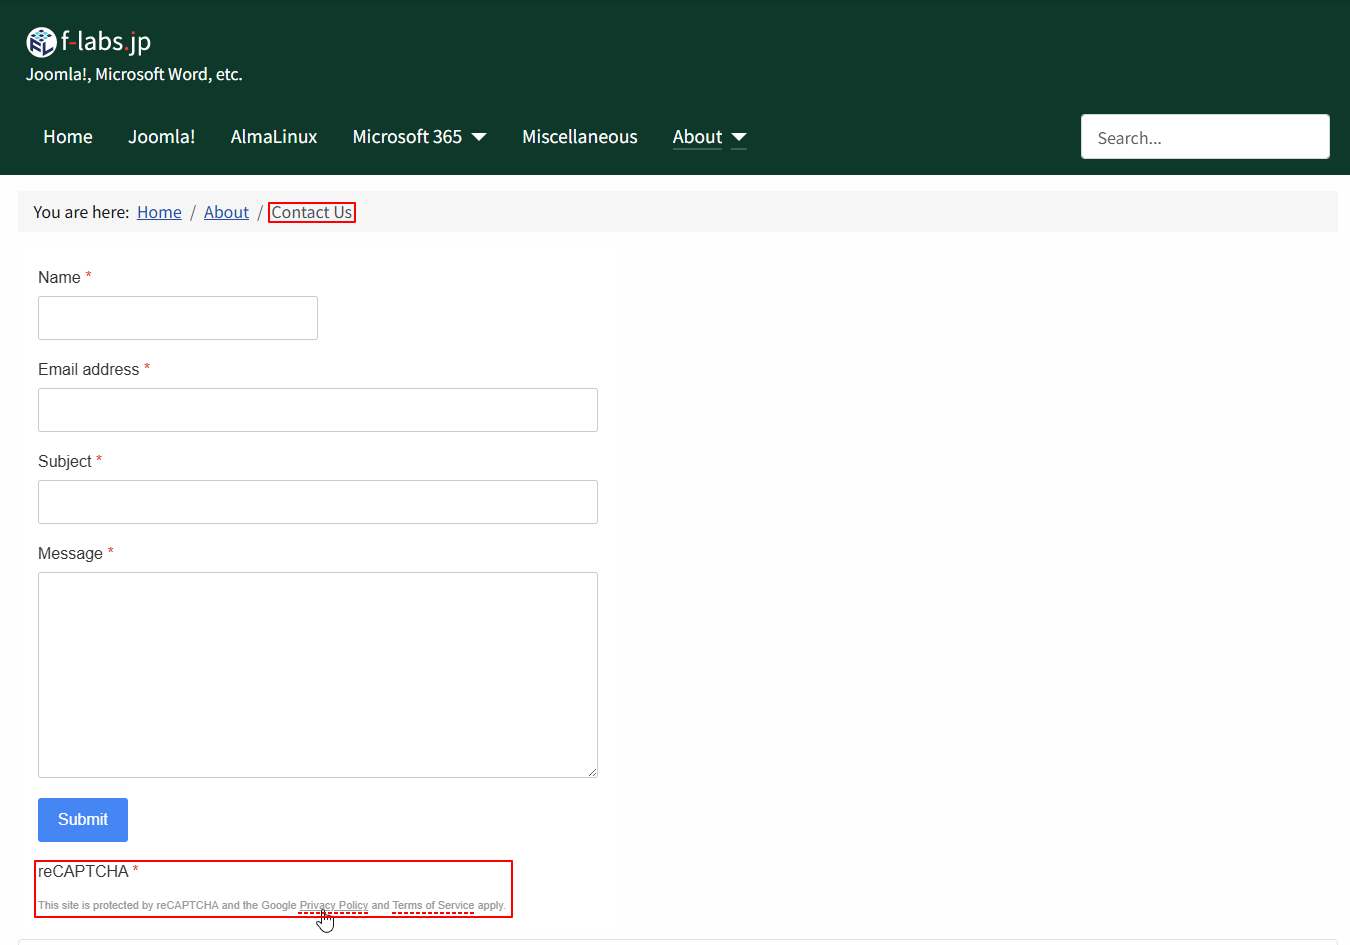Expand the About submenu arrow
Screen dimensions: 1350x945
click(739, 137)
